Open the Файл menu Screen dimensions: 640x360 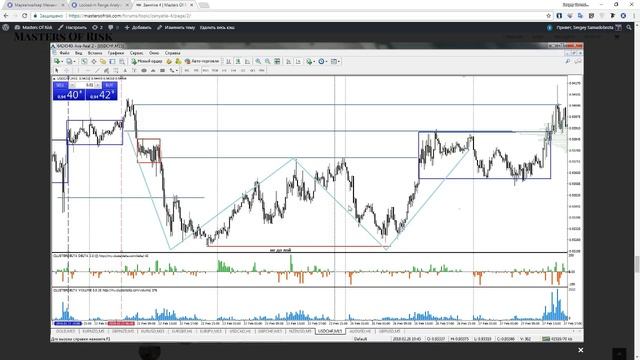click(x=64, y=53)
